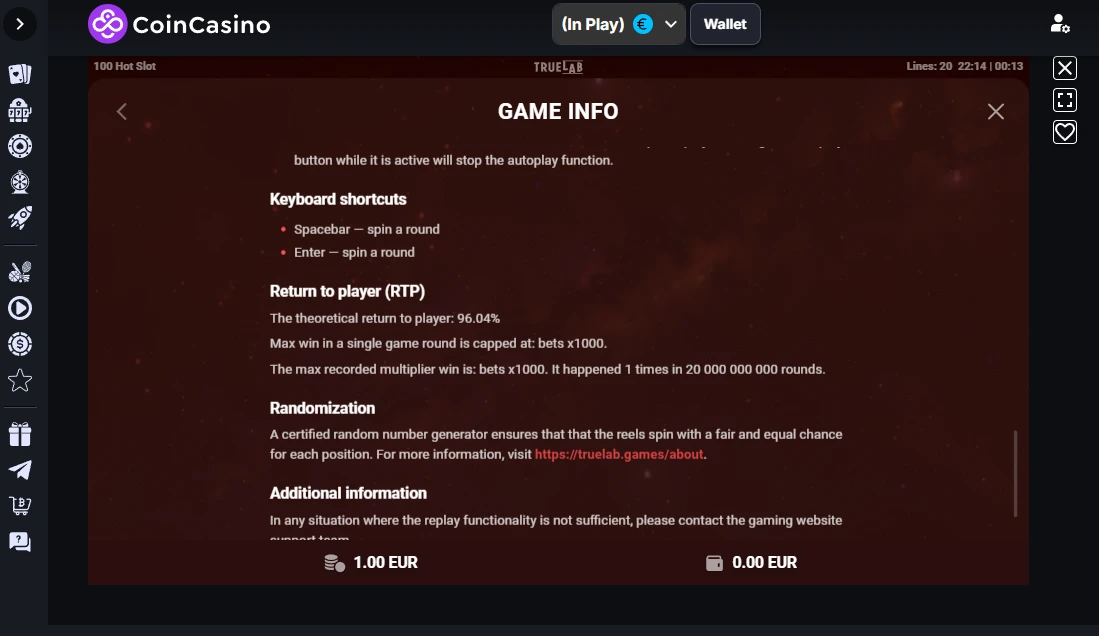Go back with Game Info left chevron
This screenshot has width=1099, height=636.
122,111
